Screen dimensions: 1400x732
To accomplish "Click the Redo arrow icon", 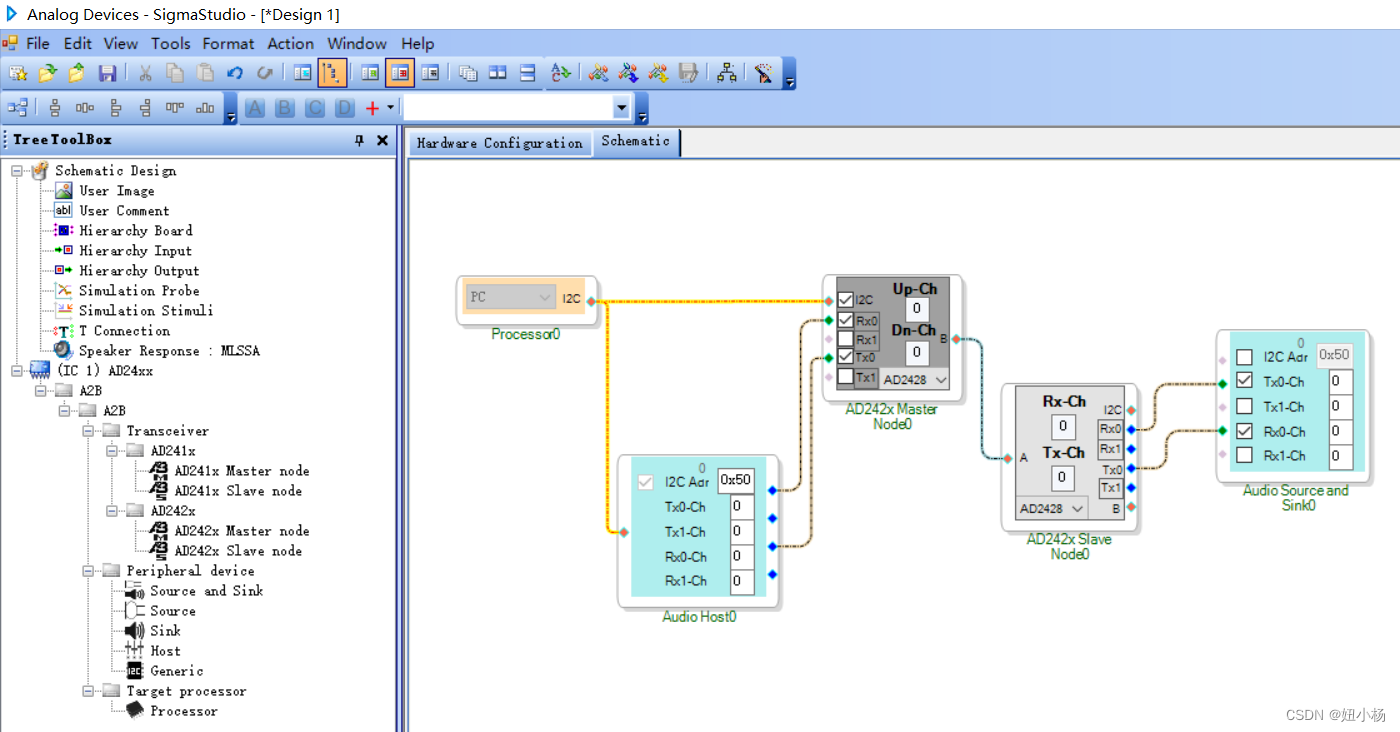I will click(265, 73).
